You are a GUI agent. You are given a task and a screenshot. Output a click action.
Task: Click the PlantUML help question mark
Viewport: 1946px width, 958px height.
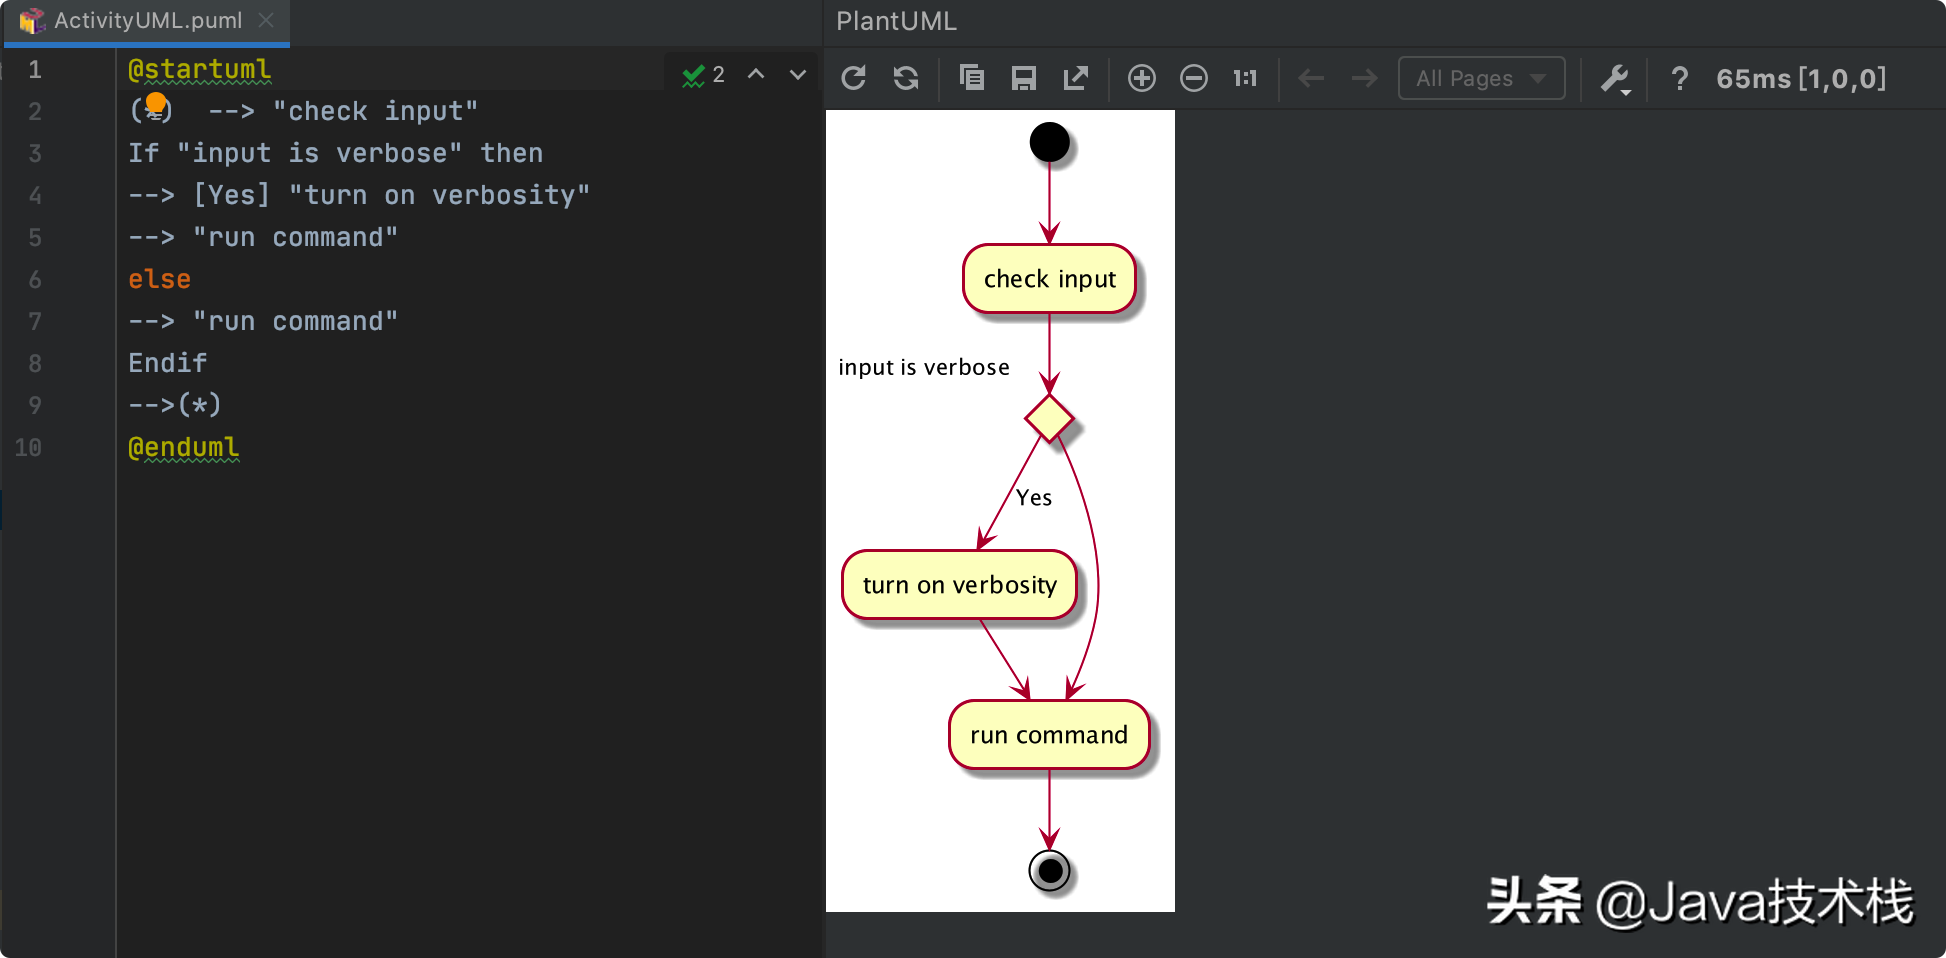[1680, 78]
